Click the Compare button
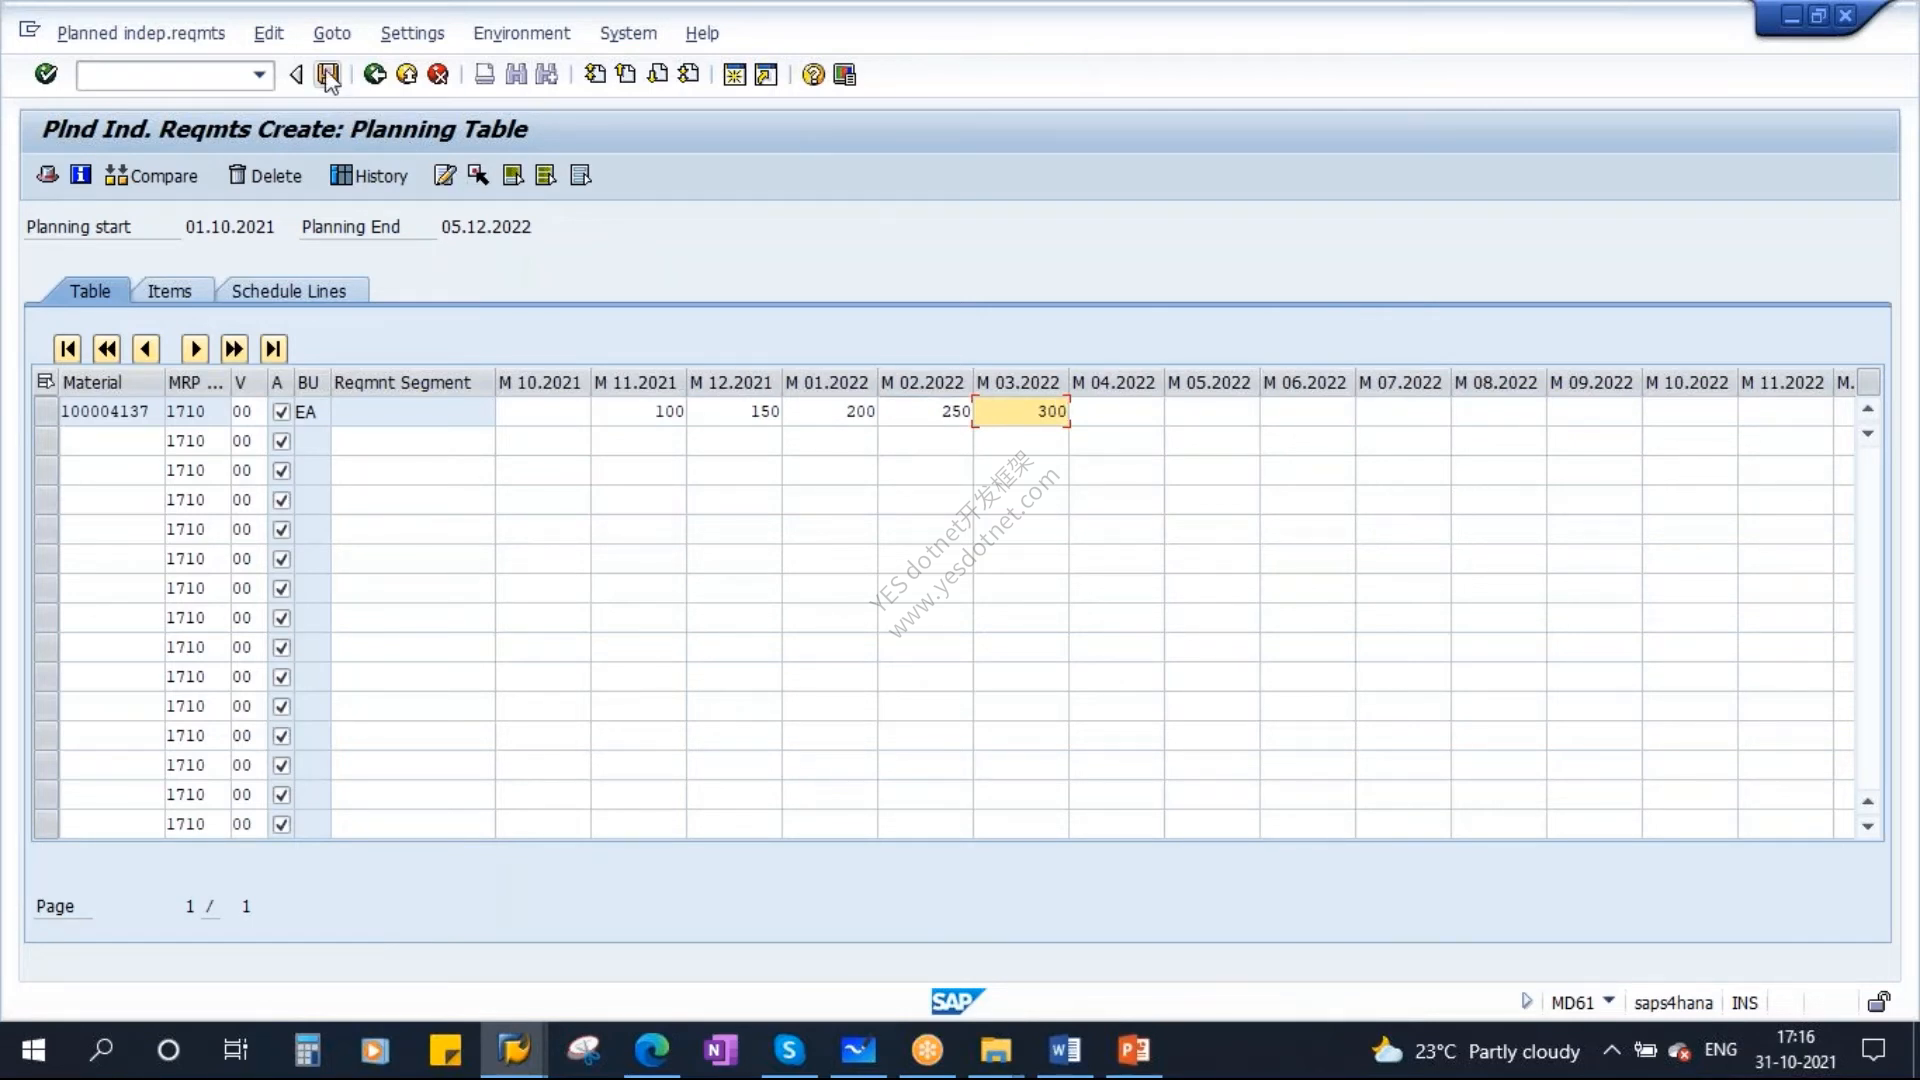The image size is (1920, 1080). point(152,176)
